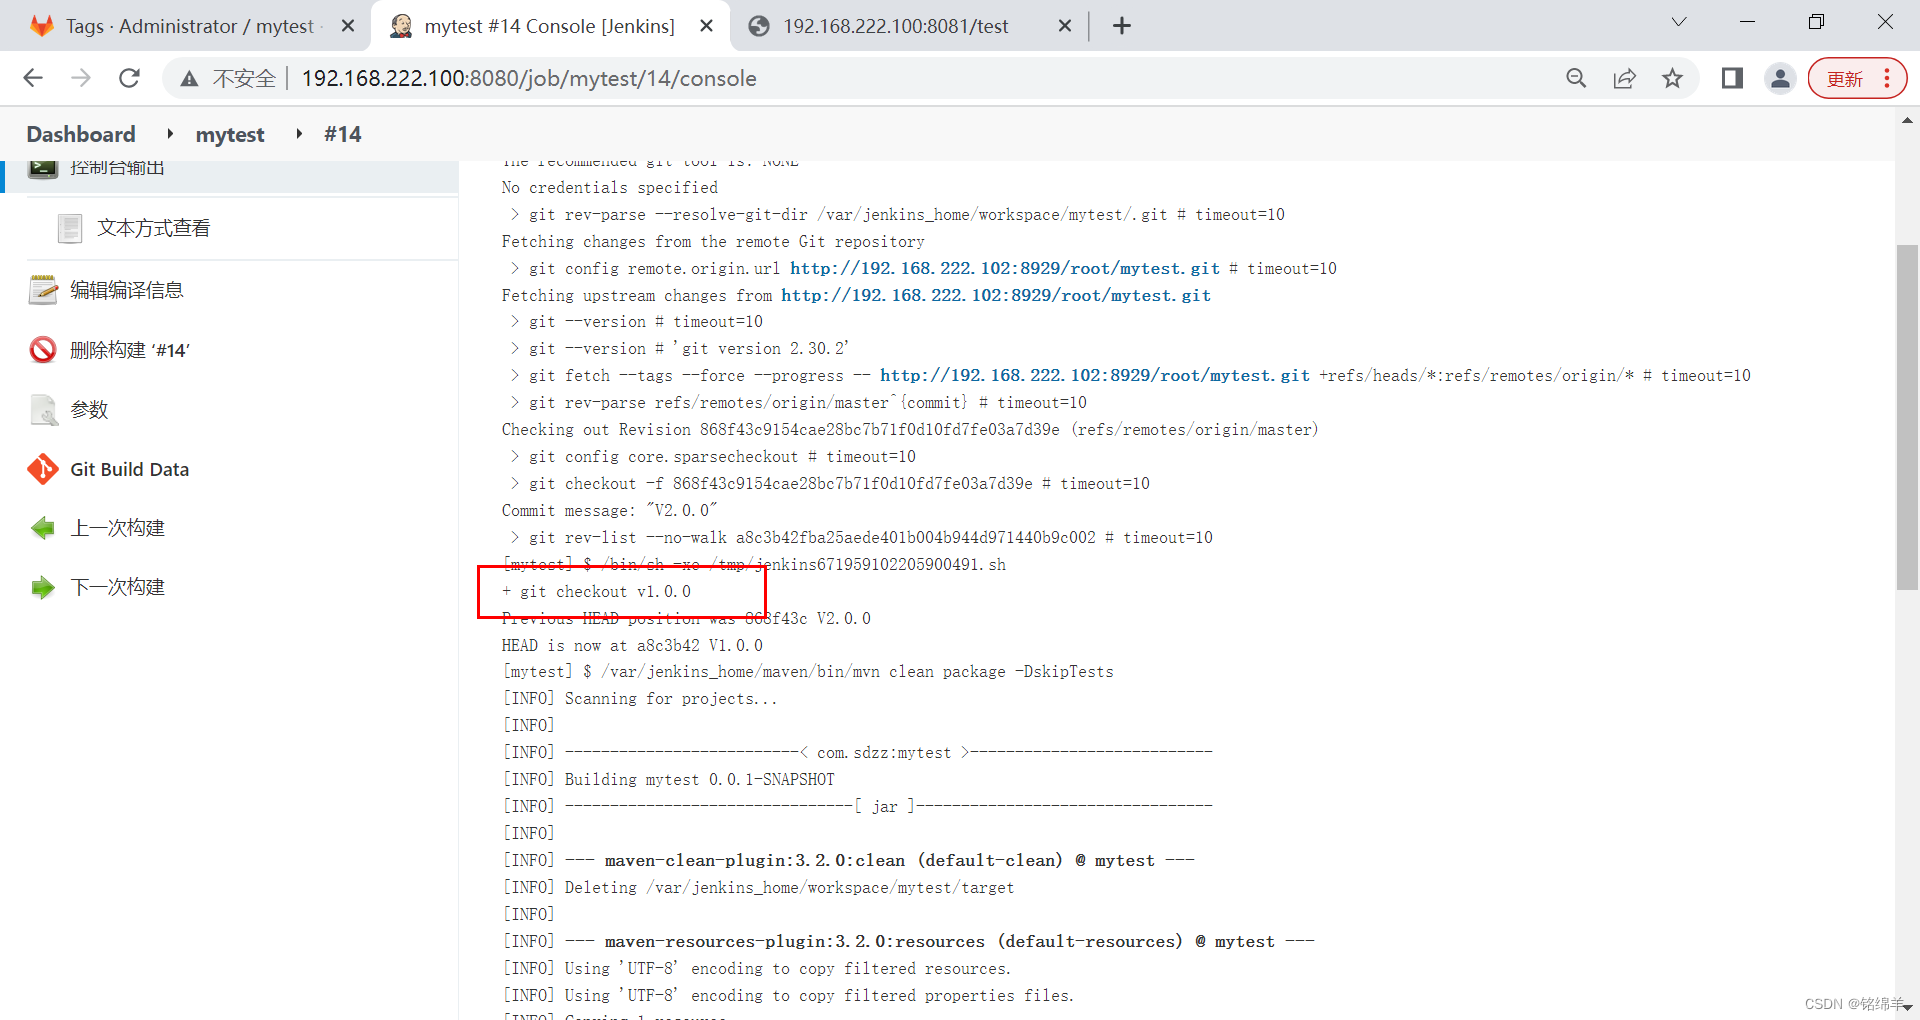Open the tab search dropdown chevron
1920x1020 pixels.
1679,22
